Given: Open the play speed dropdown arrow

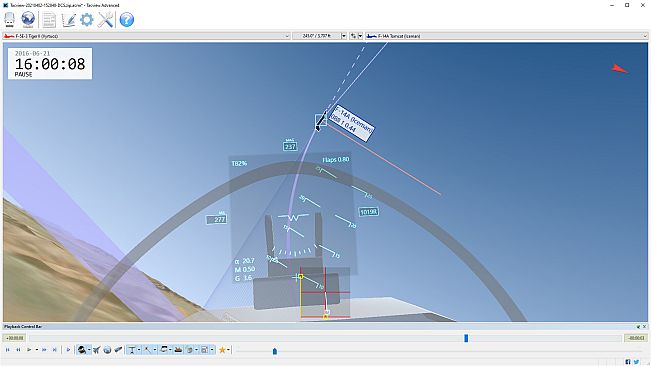Looking at the screenshot, I should pos(37,350).
